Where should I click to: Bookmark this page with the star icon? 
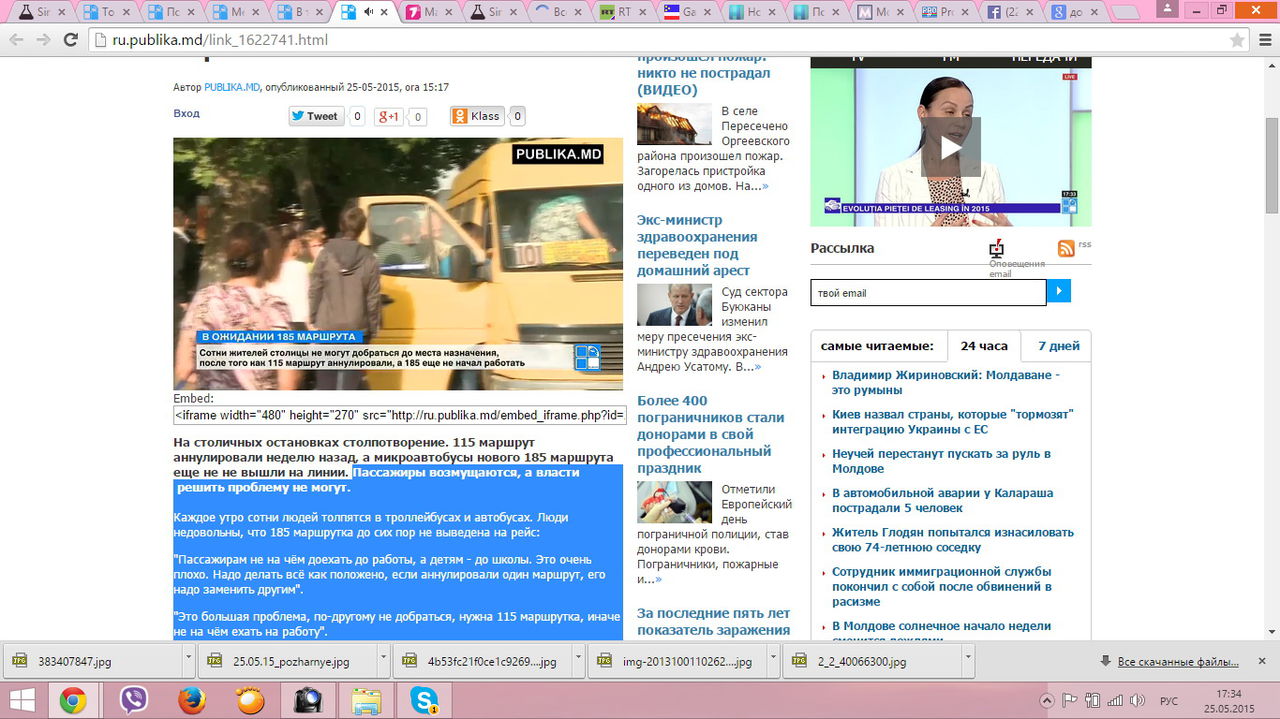[1237, 40]
